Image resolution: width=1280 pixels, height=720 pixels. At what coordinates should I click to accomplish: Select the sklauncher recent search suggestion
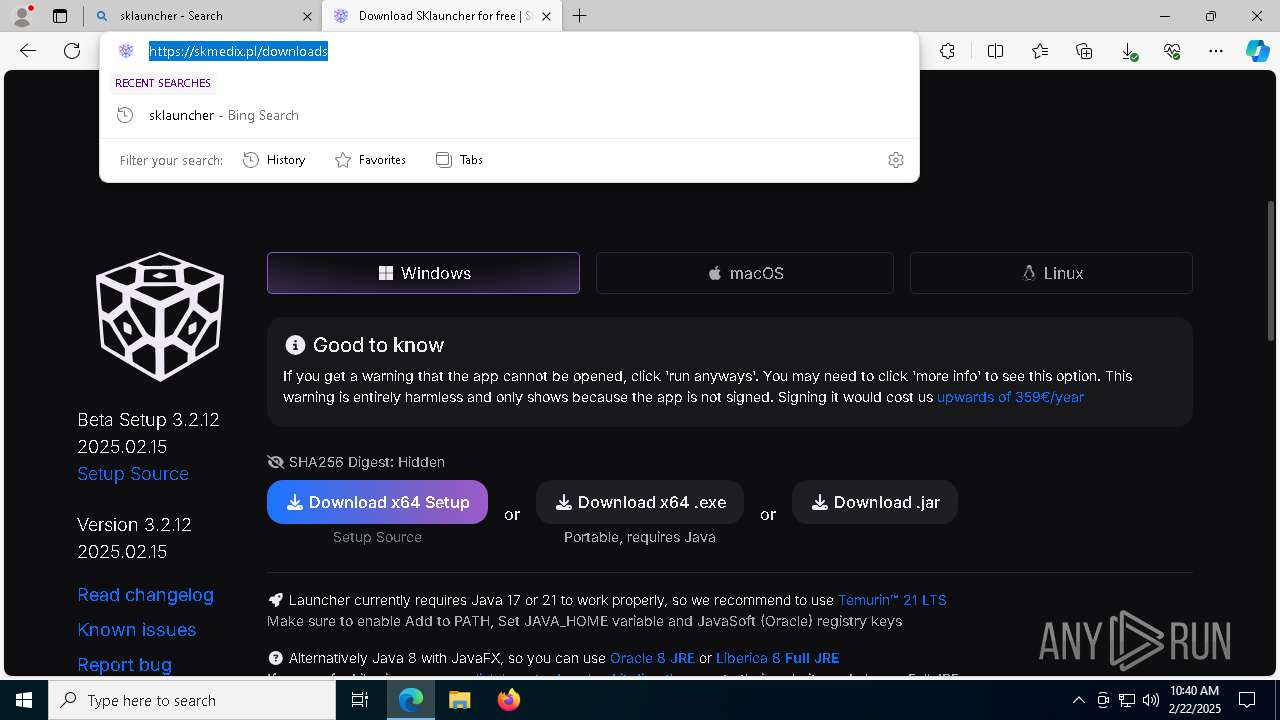coord(509,115)
